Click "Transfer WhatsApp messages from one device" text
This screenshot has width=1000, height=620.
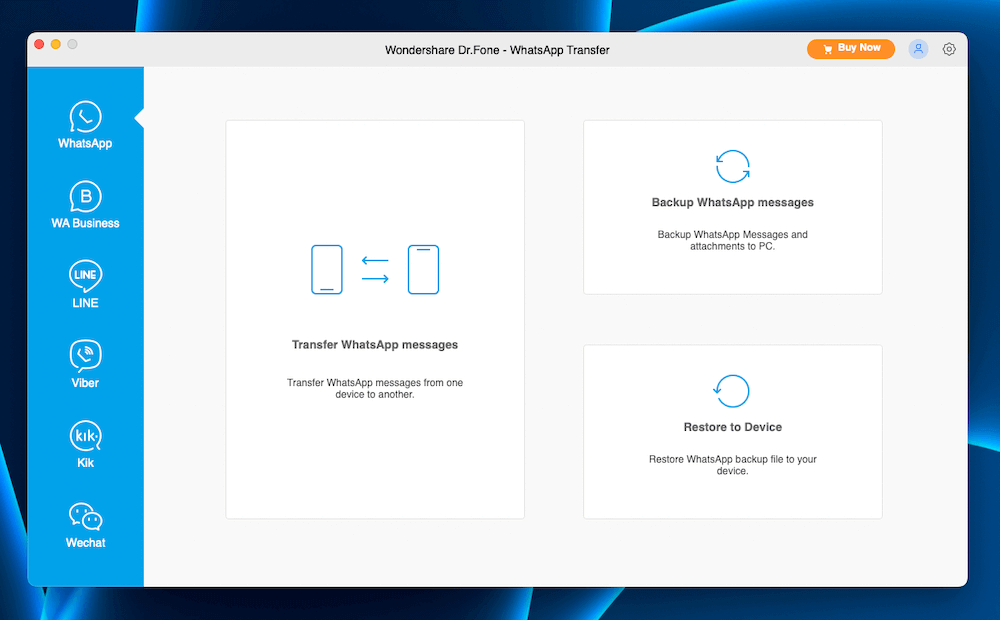pyautogui.click(x=375, y=388)
